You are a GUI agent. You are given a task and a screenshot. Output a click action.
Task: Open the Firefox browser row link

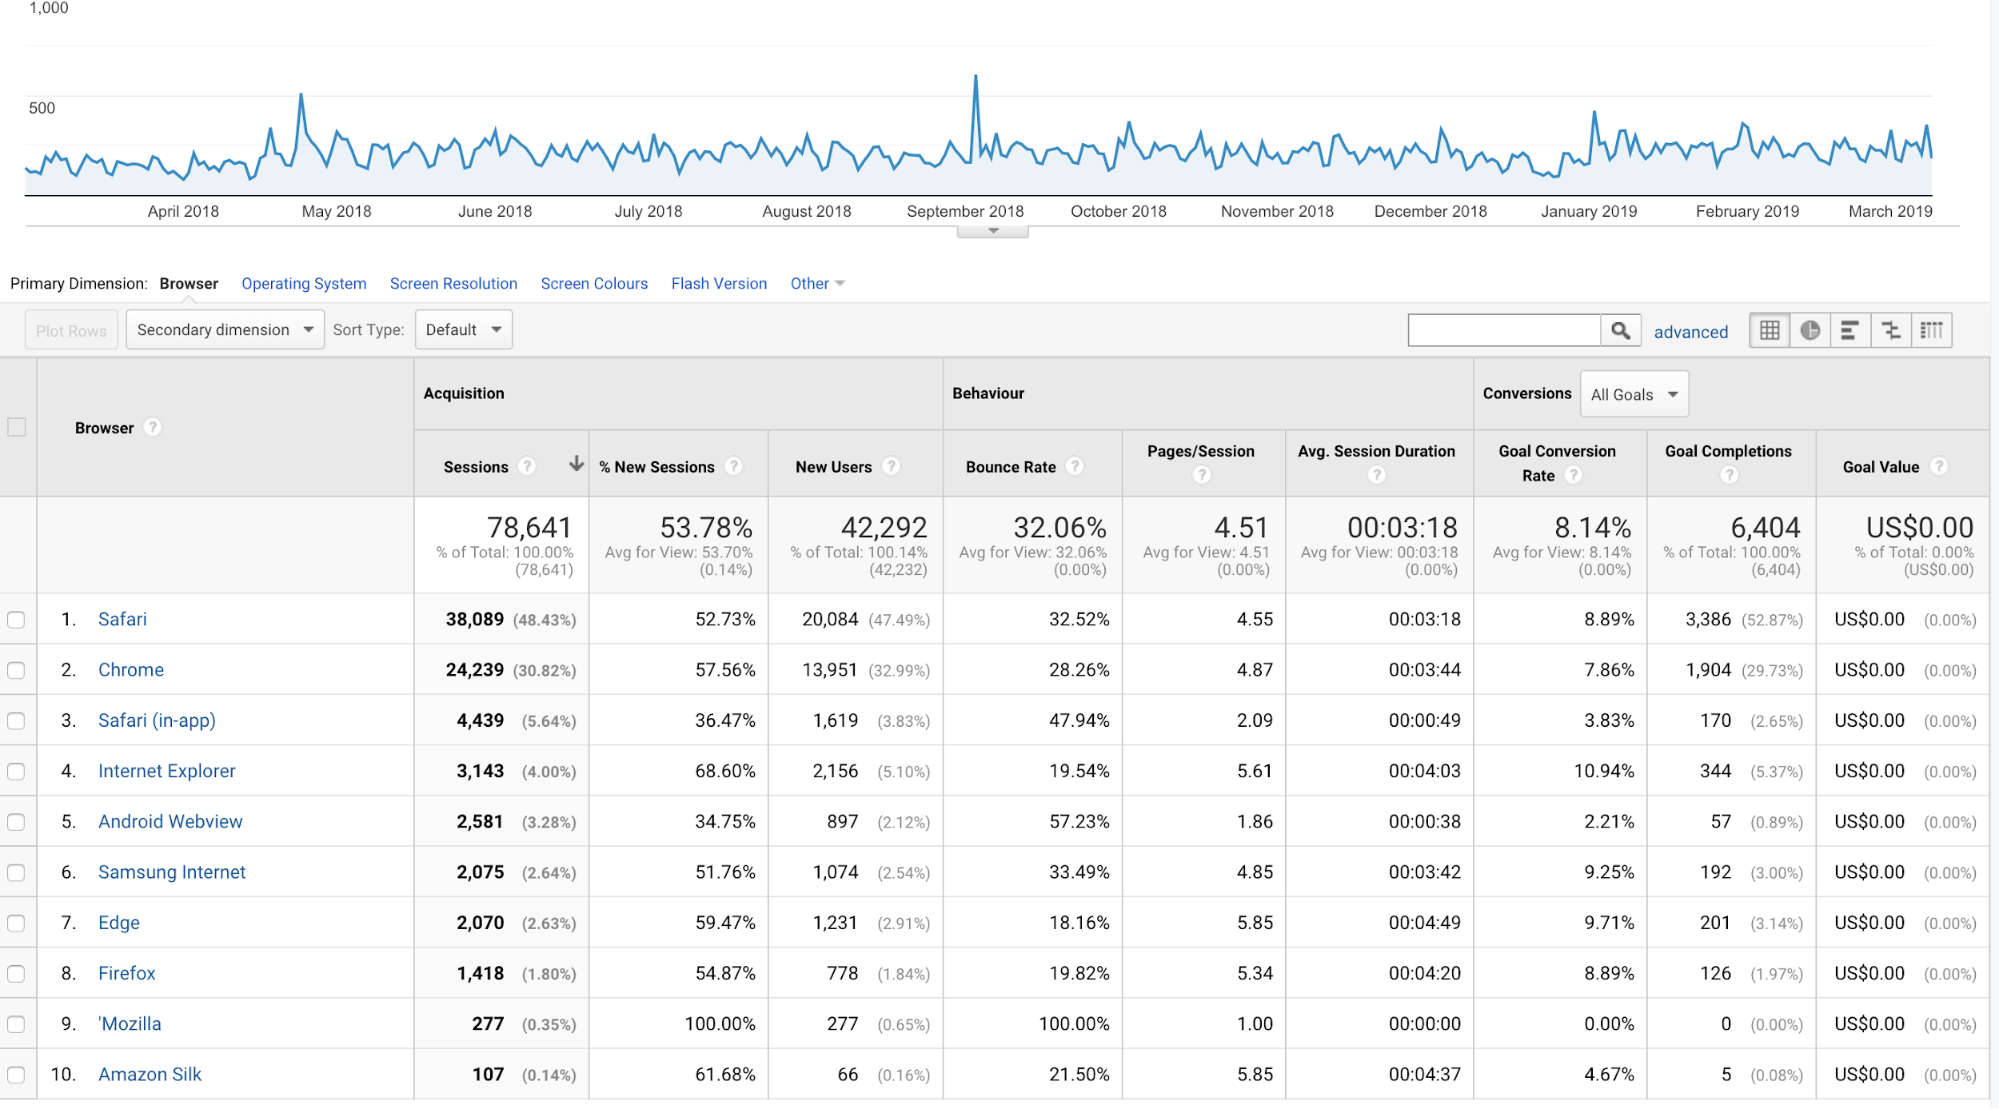tap(127, 973)
